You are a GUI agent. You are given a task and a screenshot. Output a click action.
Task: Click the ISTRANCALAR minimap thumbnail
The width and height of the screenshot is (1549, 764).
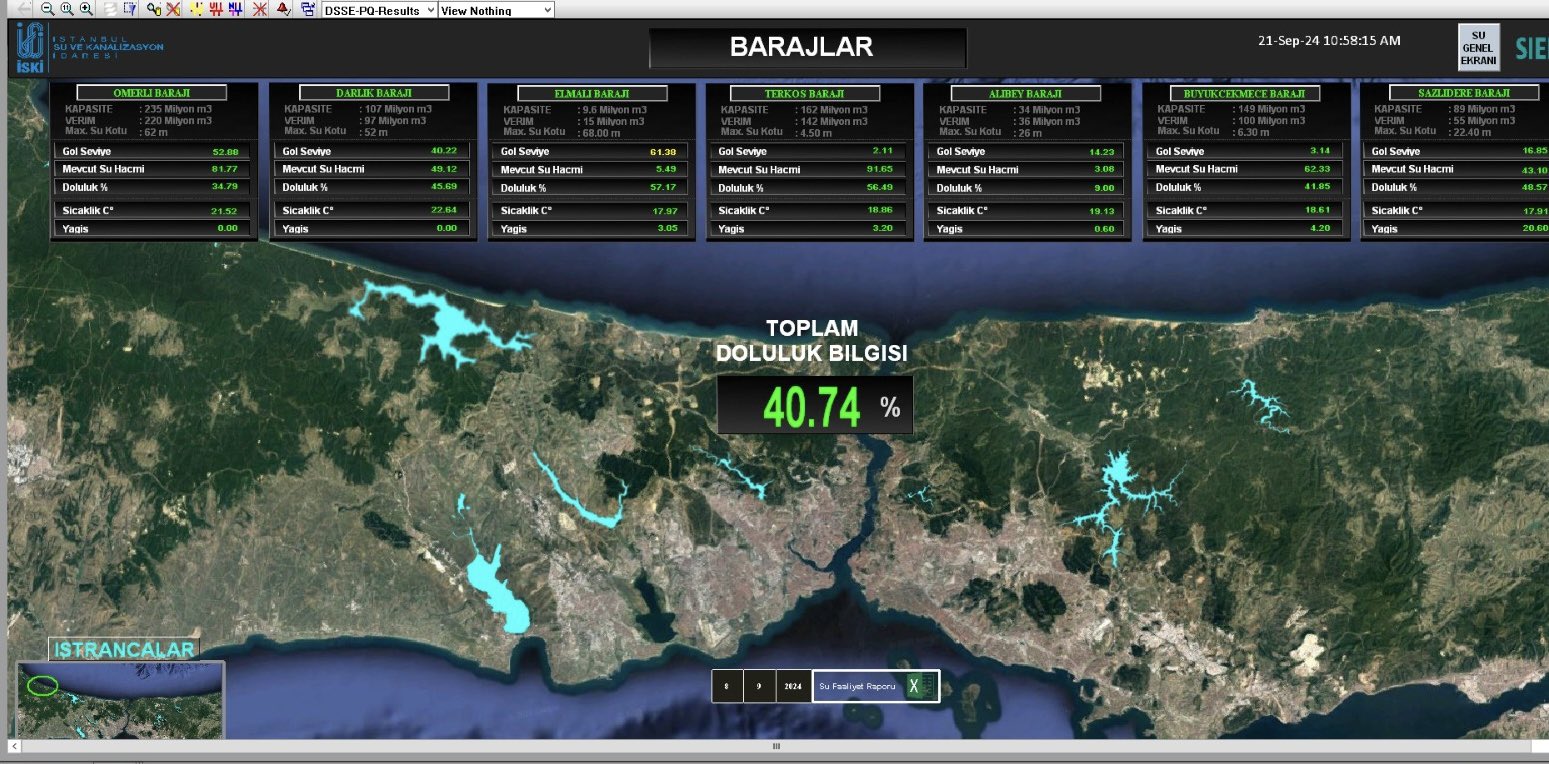pyautogui.click(x=120, y=700)
